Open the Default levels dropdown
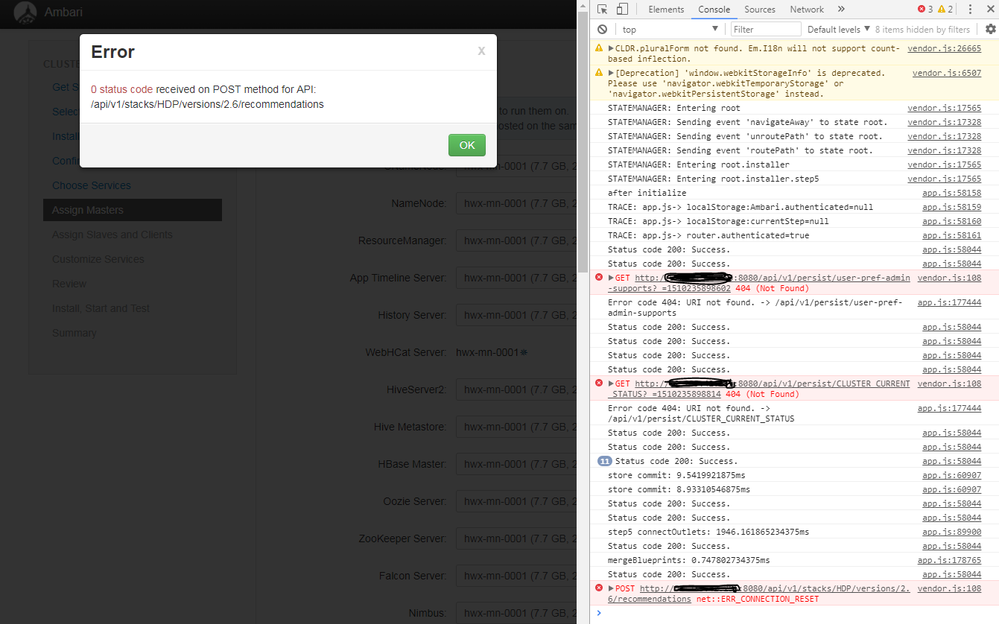This screenshot has width=999, height=624. 838,29
